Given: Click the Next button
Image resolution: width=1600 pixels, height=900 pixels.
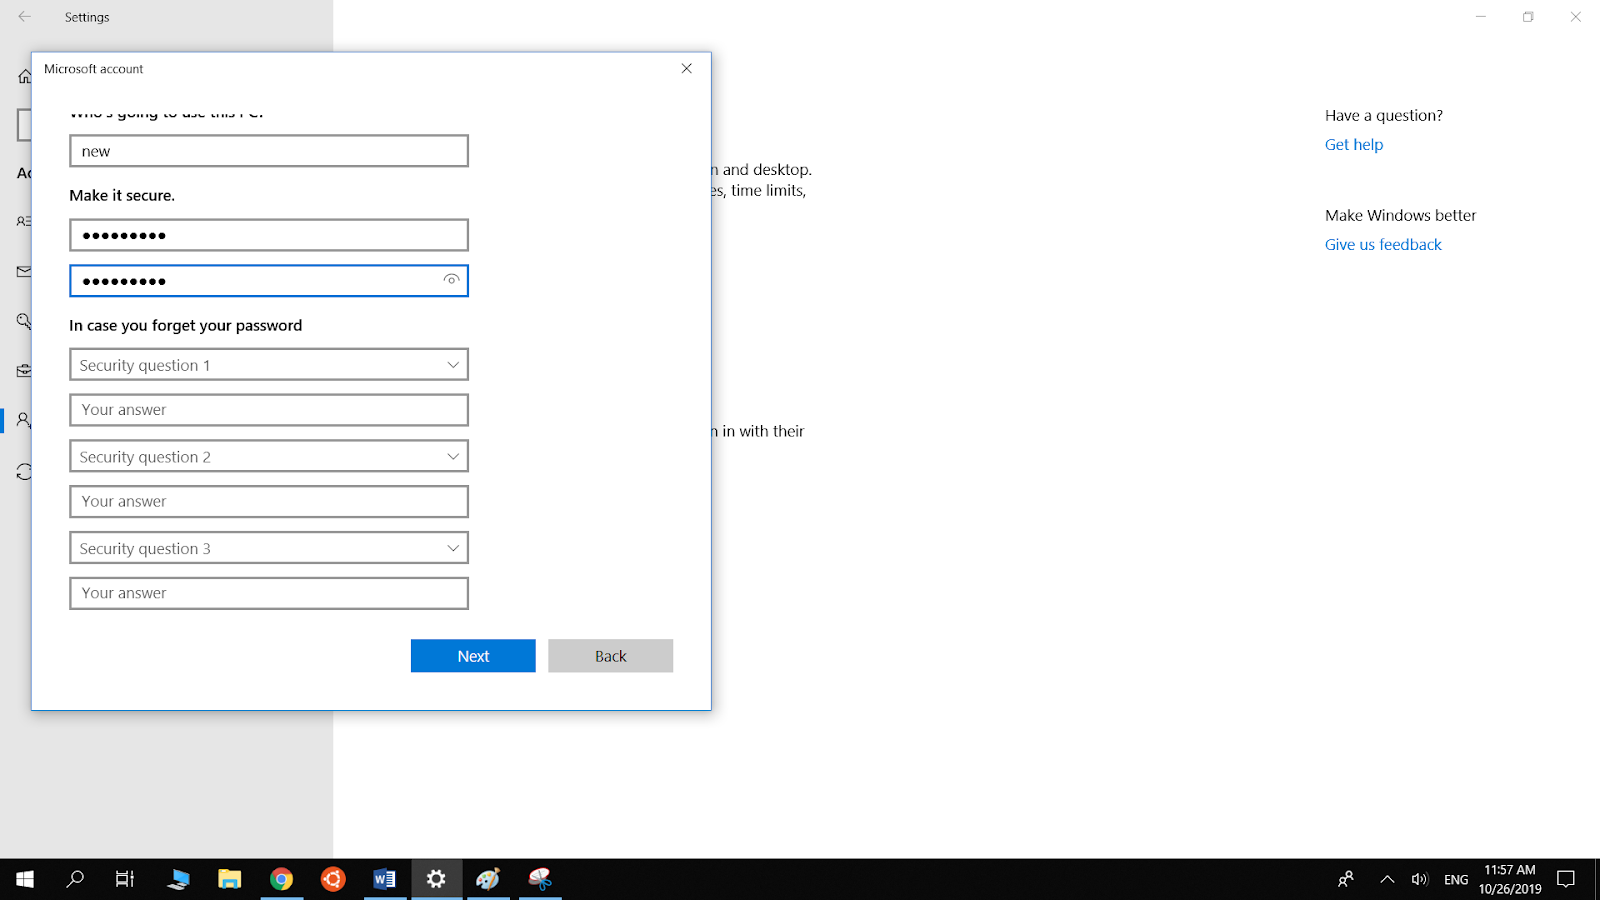Looking at the screenshot, I should tap(473, 656).
